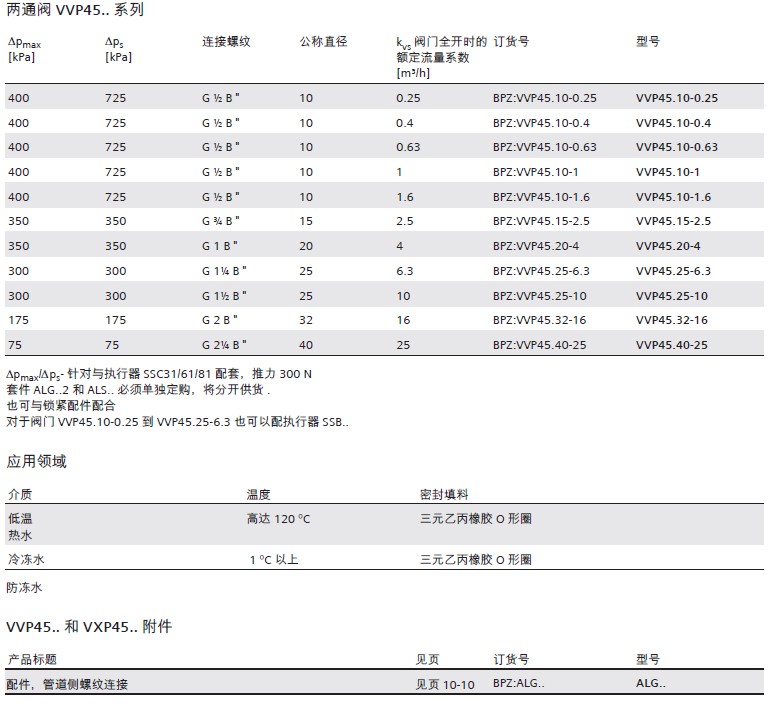Click the 型号 header in valve table
The width and height of the screenshot is (774, 704).
[x=648, y=42]
